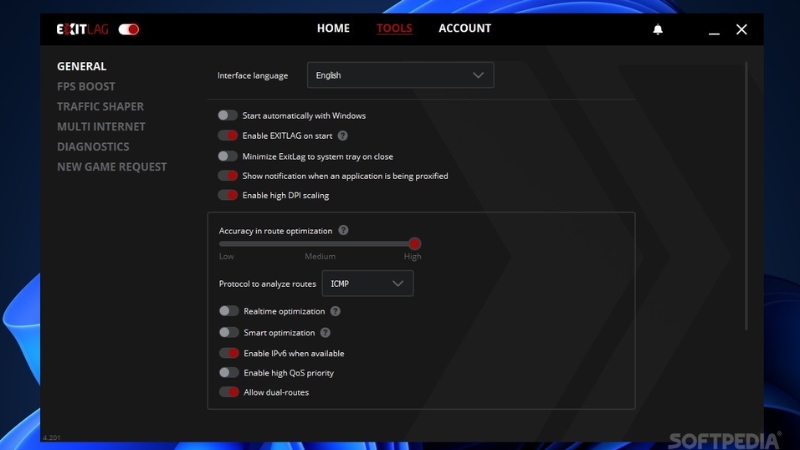
Task: Disable Enable EXITLAG on start
Action: pyautogui.click(x=228, y=136)
